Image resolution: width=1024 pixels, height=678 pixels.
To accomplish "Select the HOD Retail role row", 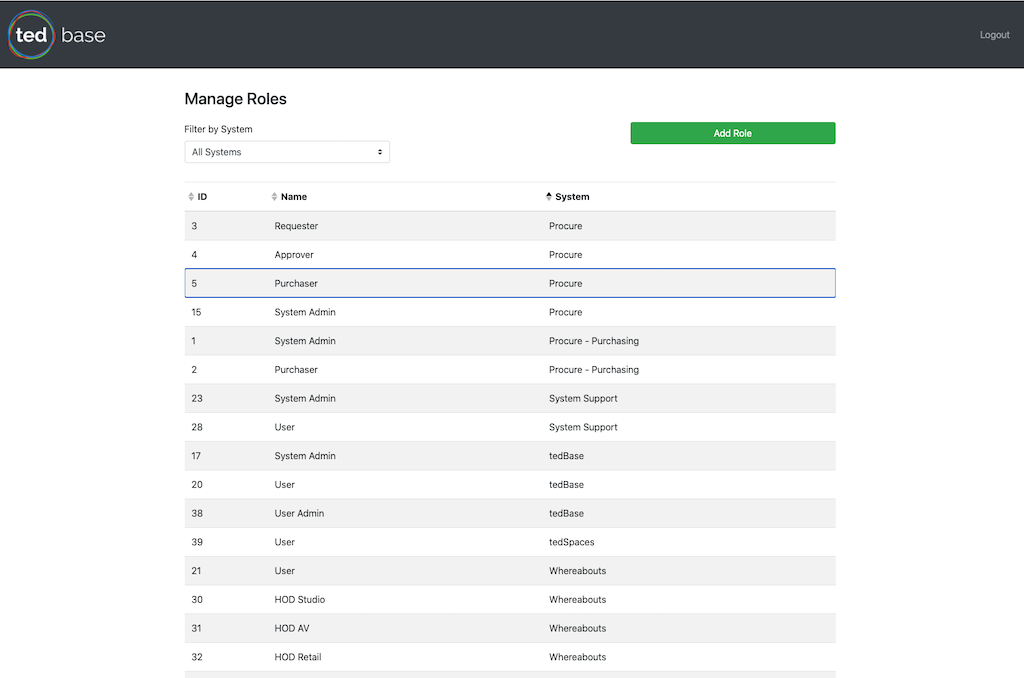I will pos(510,657).
